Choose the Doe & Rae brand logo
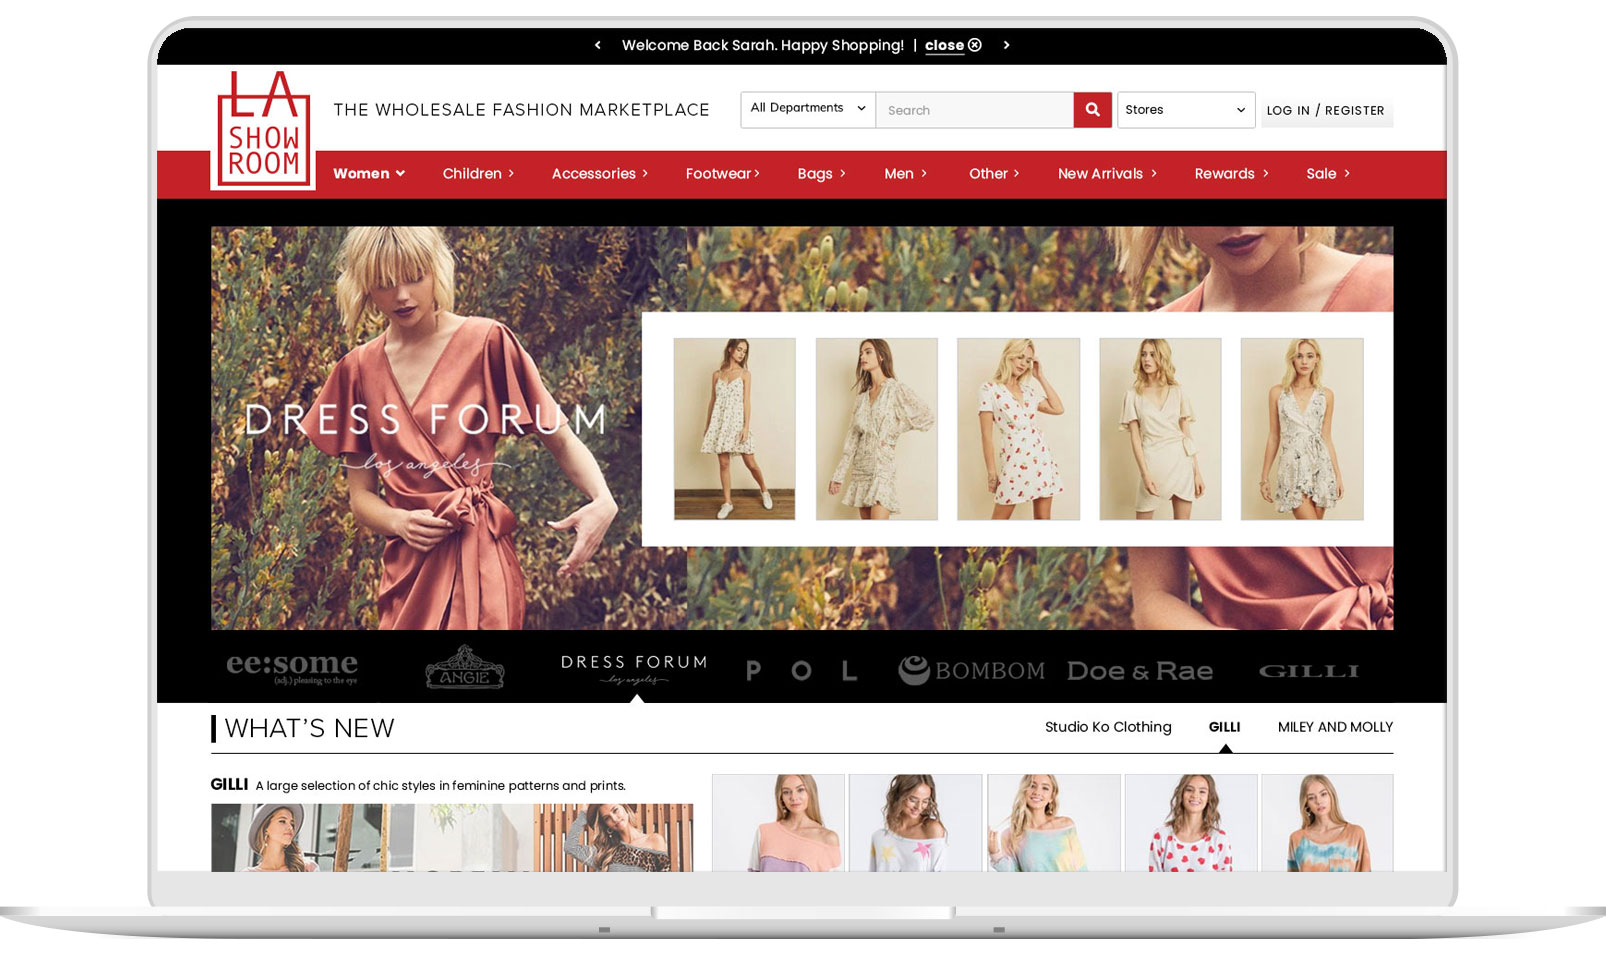The width and height of the screenshot is (1606, 955). pos(1139,671)
